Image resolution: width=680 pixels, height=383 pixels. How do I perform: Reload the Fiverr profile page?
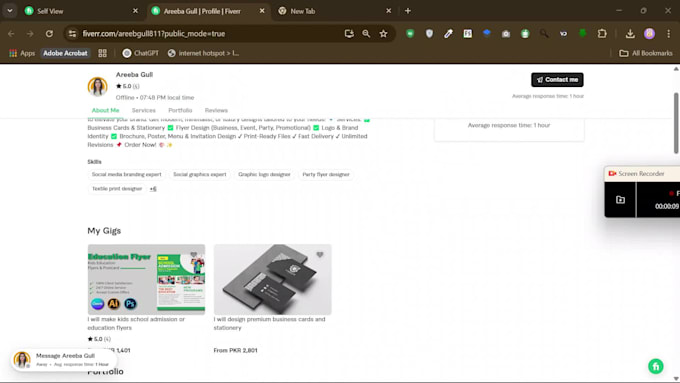(x=49, y=34)
